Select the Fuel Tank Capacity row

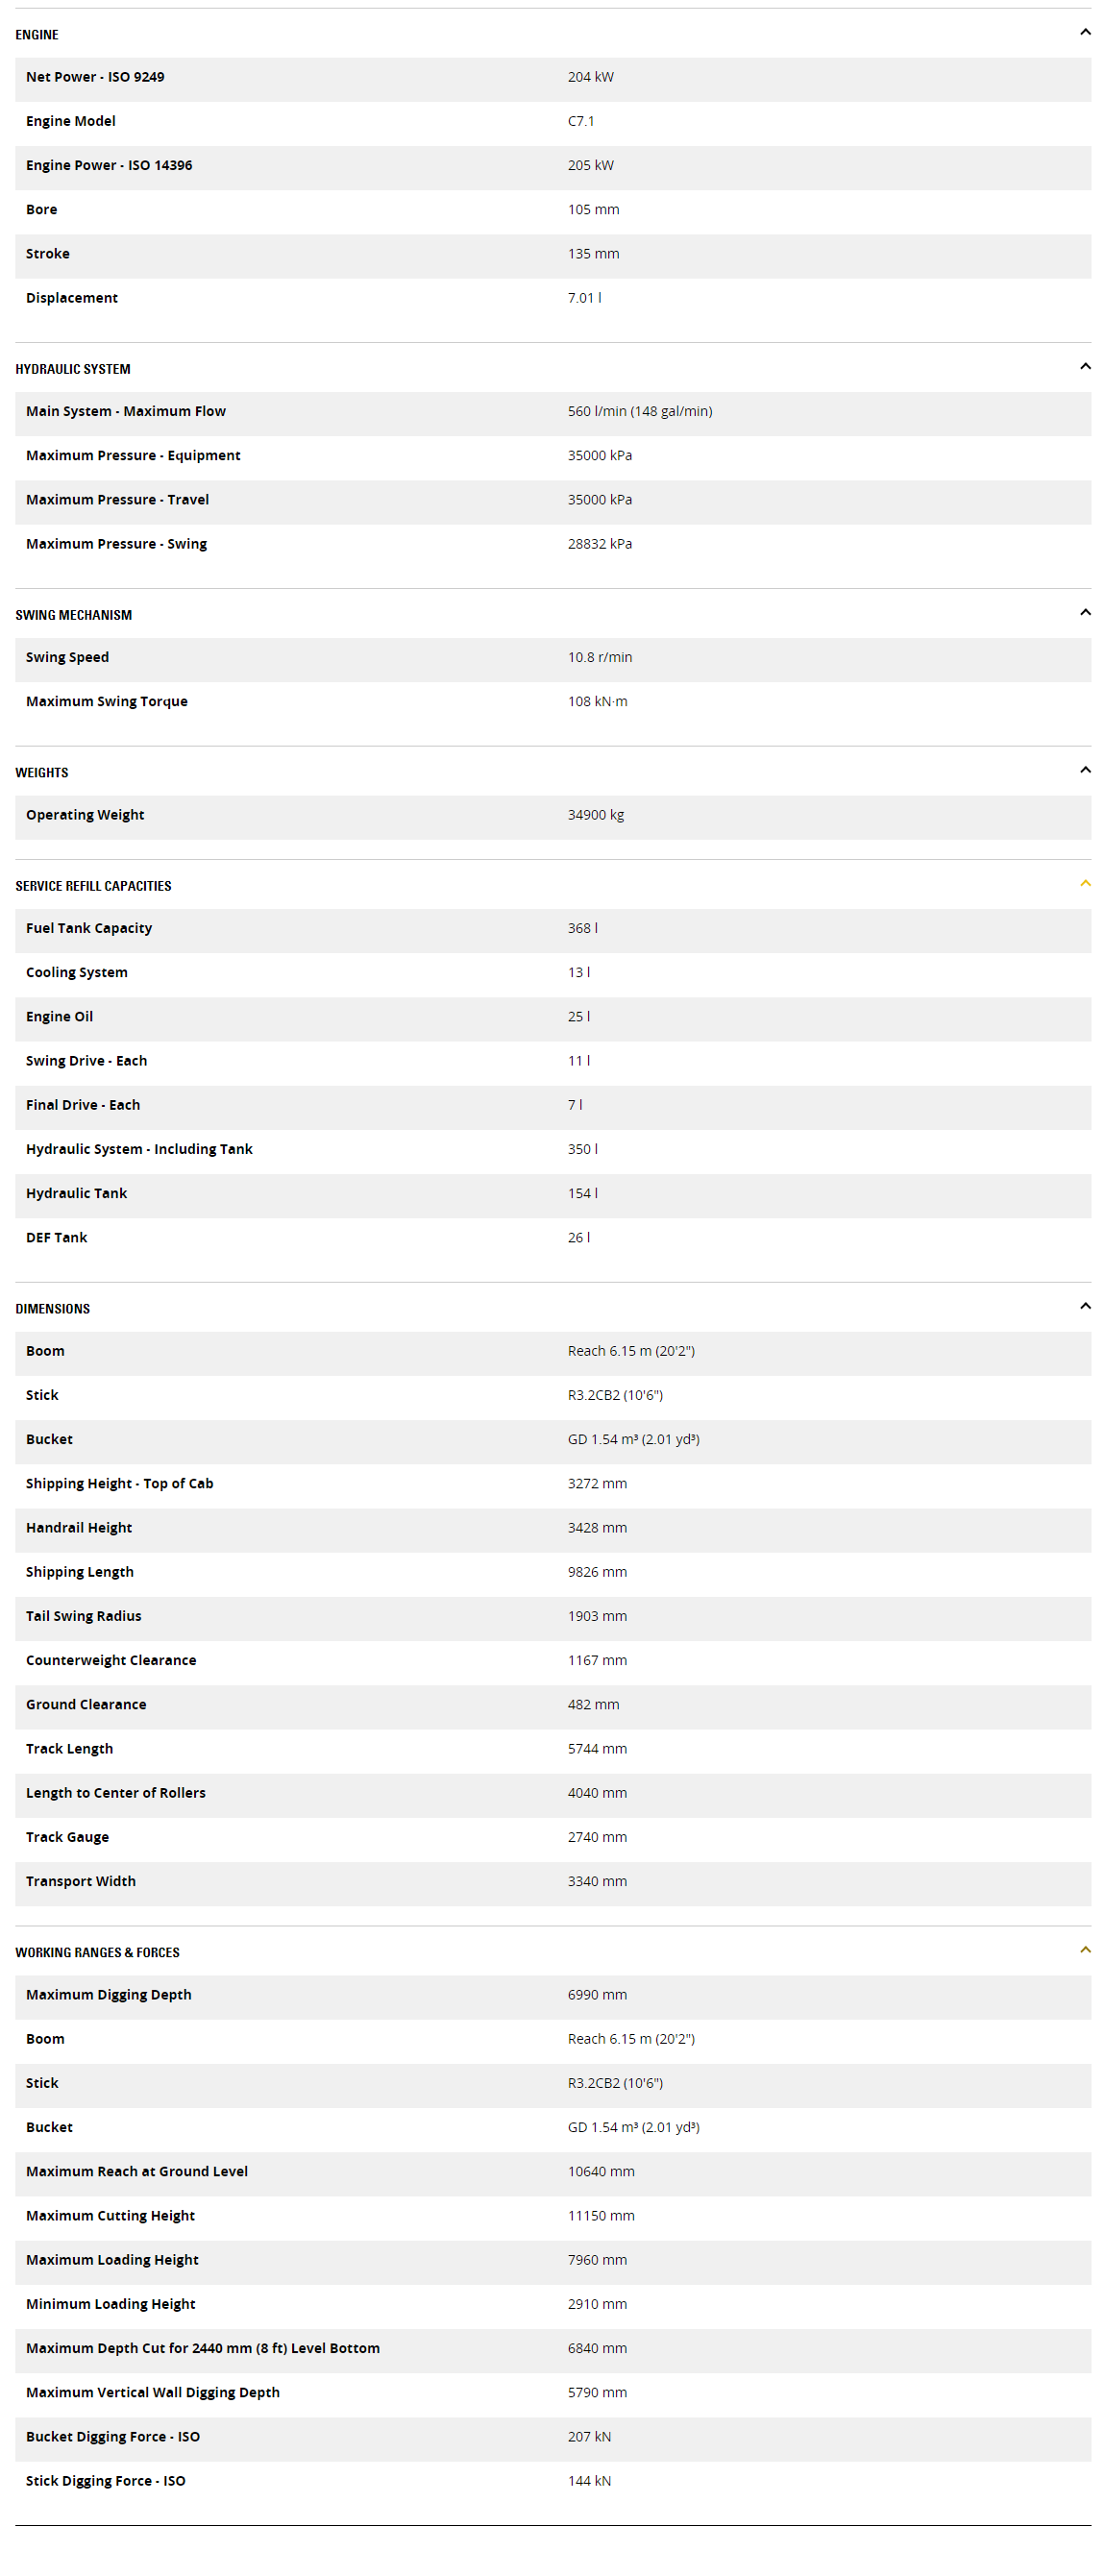(x=553, y=930)
